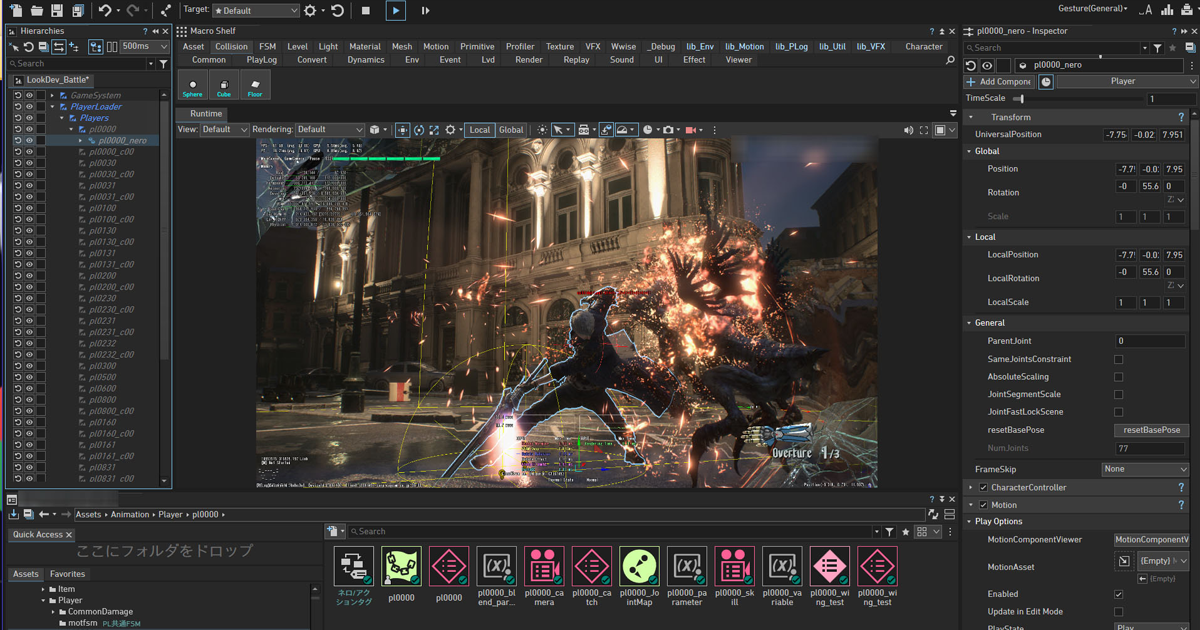The width and height of the screenshot is (1200, 630).
Task: Collapse the PlayerLoader tree node
Action: pyautogui.click(x=52, y=107)
